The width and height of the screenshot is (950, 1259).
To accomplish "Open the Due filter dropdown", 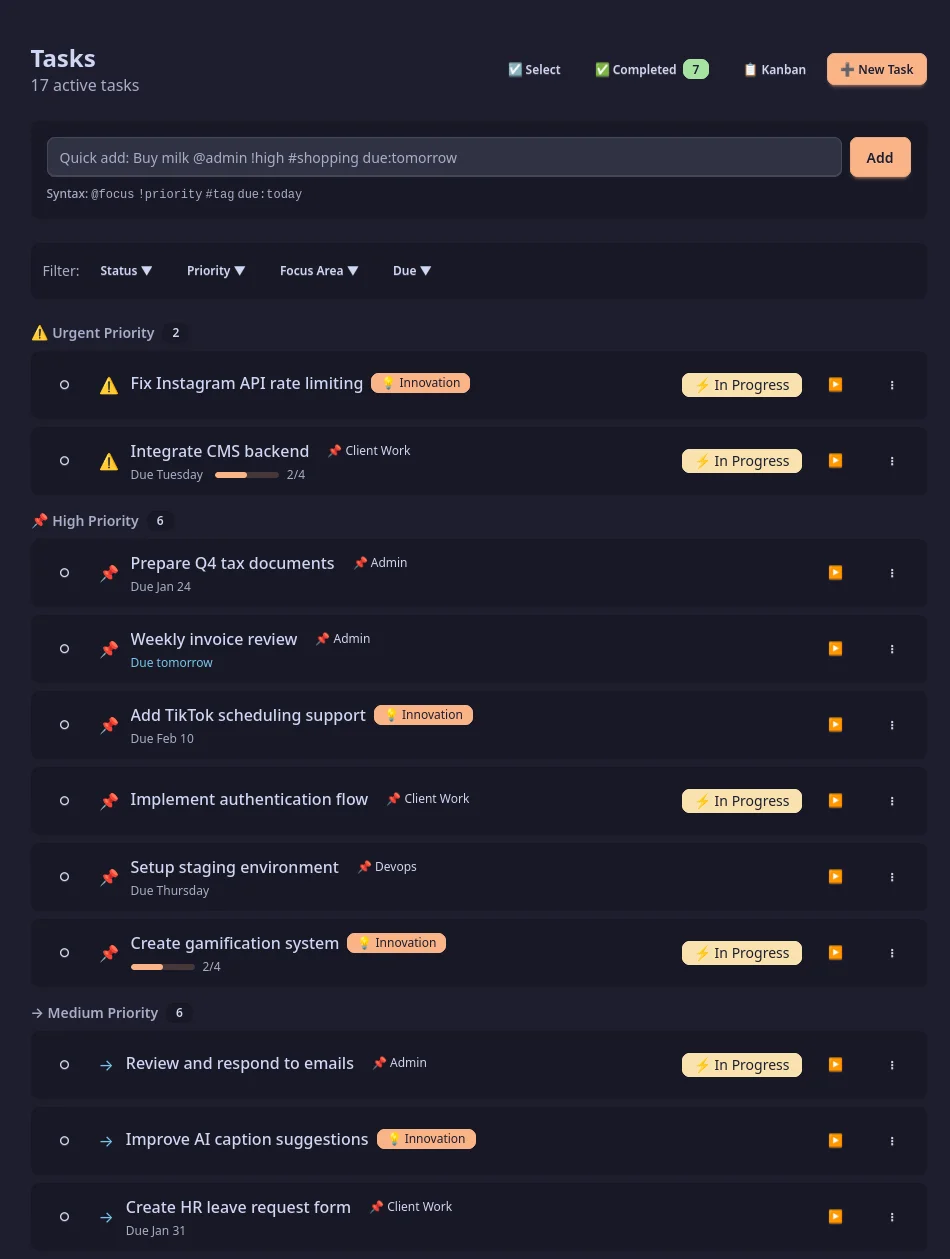I will click(x=412, y=270).
